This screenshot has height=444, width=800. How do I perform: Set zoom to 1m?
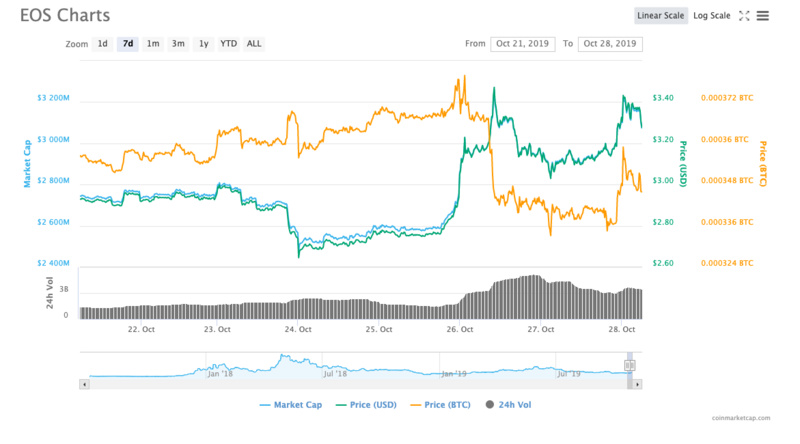(153, 44)
